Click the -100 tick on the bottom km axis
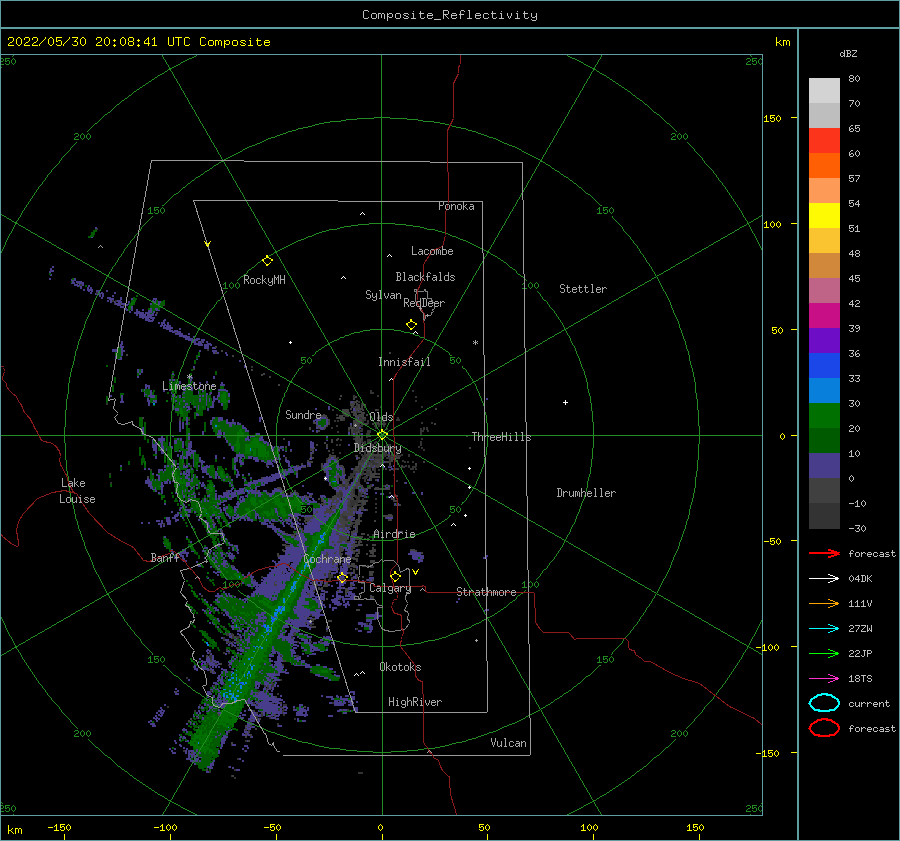 pos(165,828)
